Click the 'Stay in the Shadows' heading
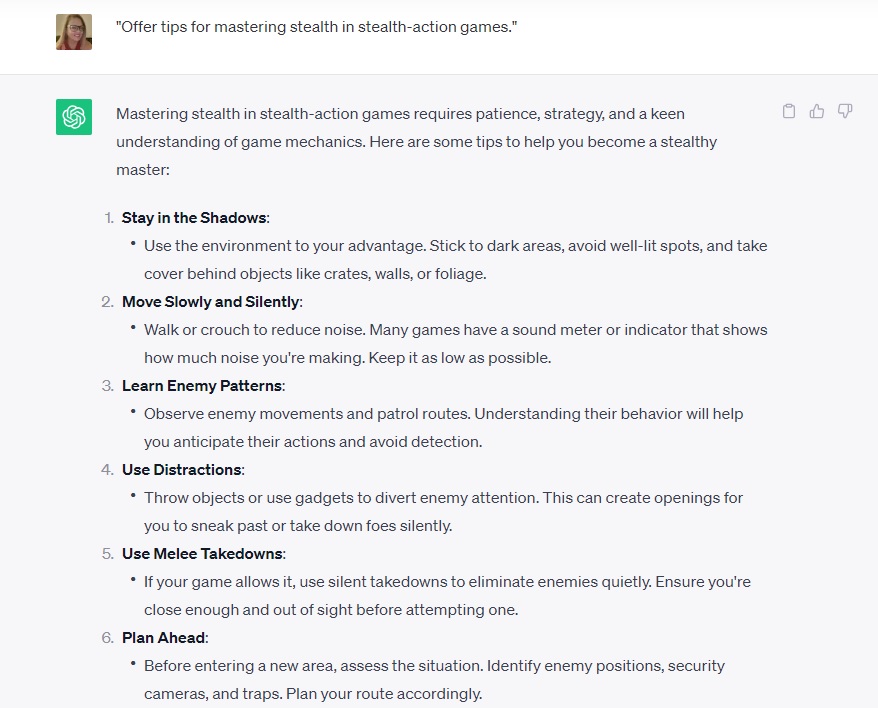 point(195,218)
